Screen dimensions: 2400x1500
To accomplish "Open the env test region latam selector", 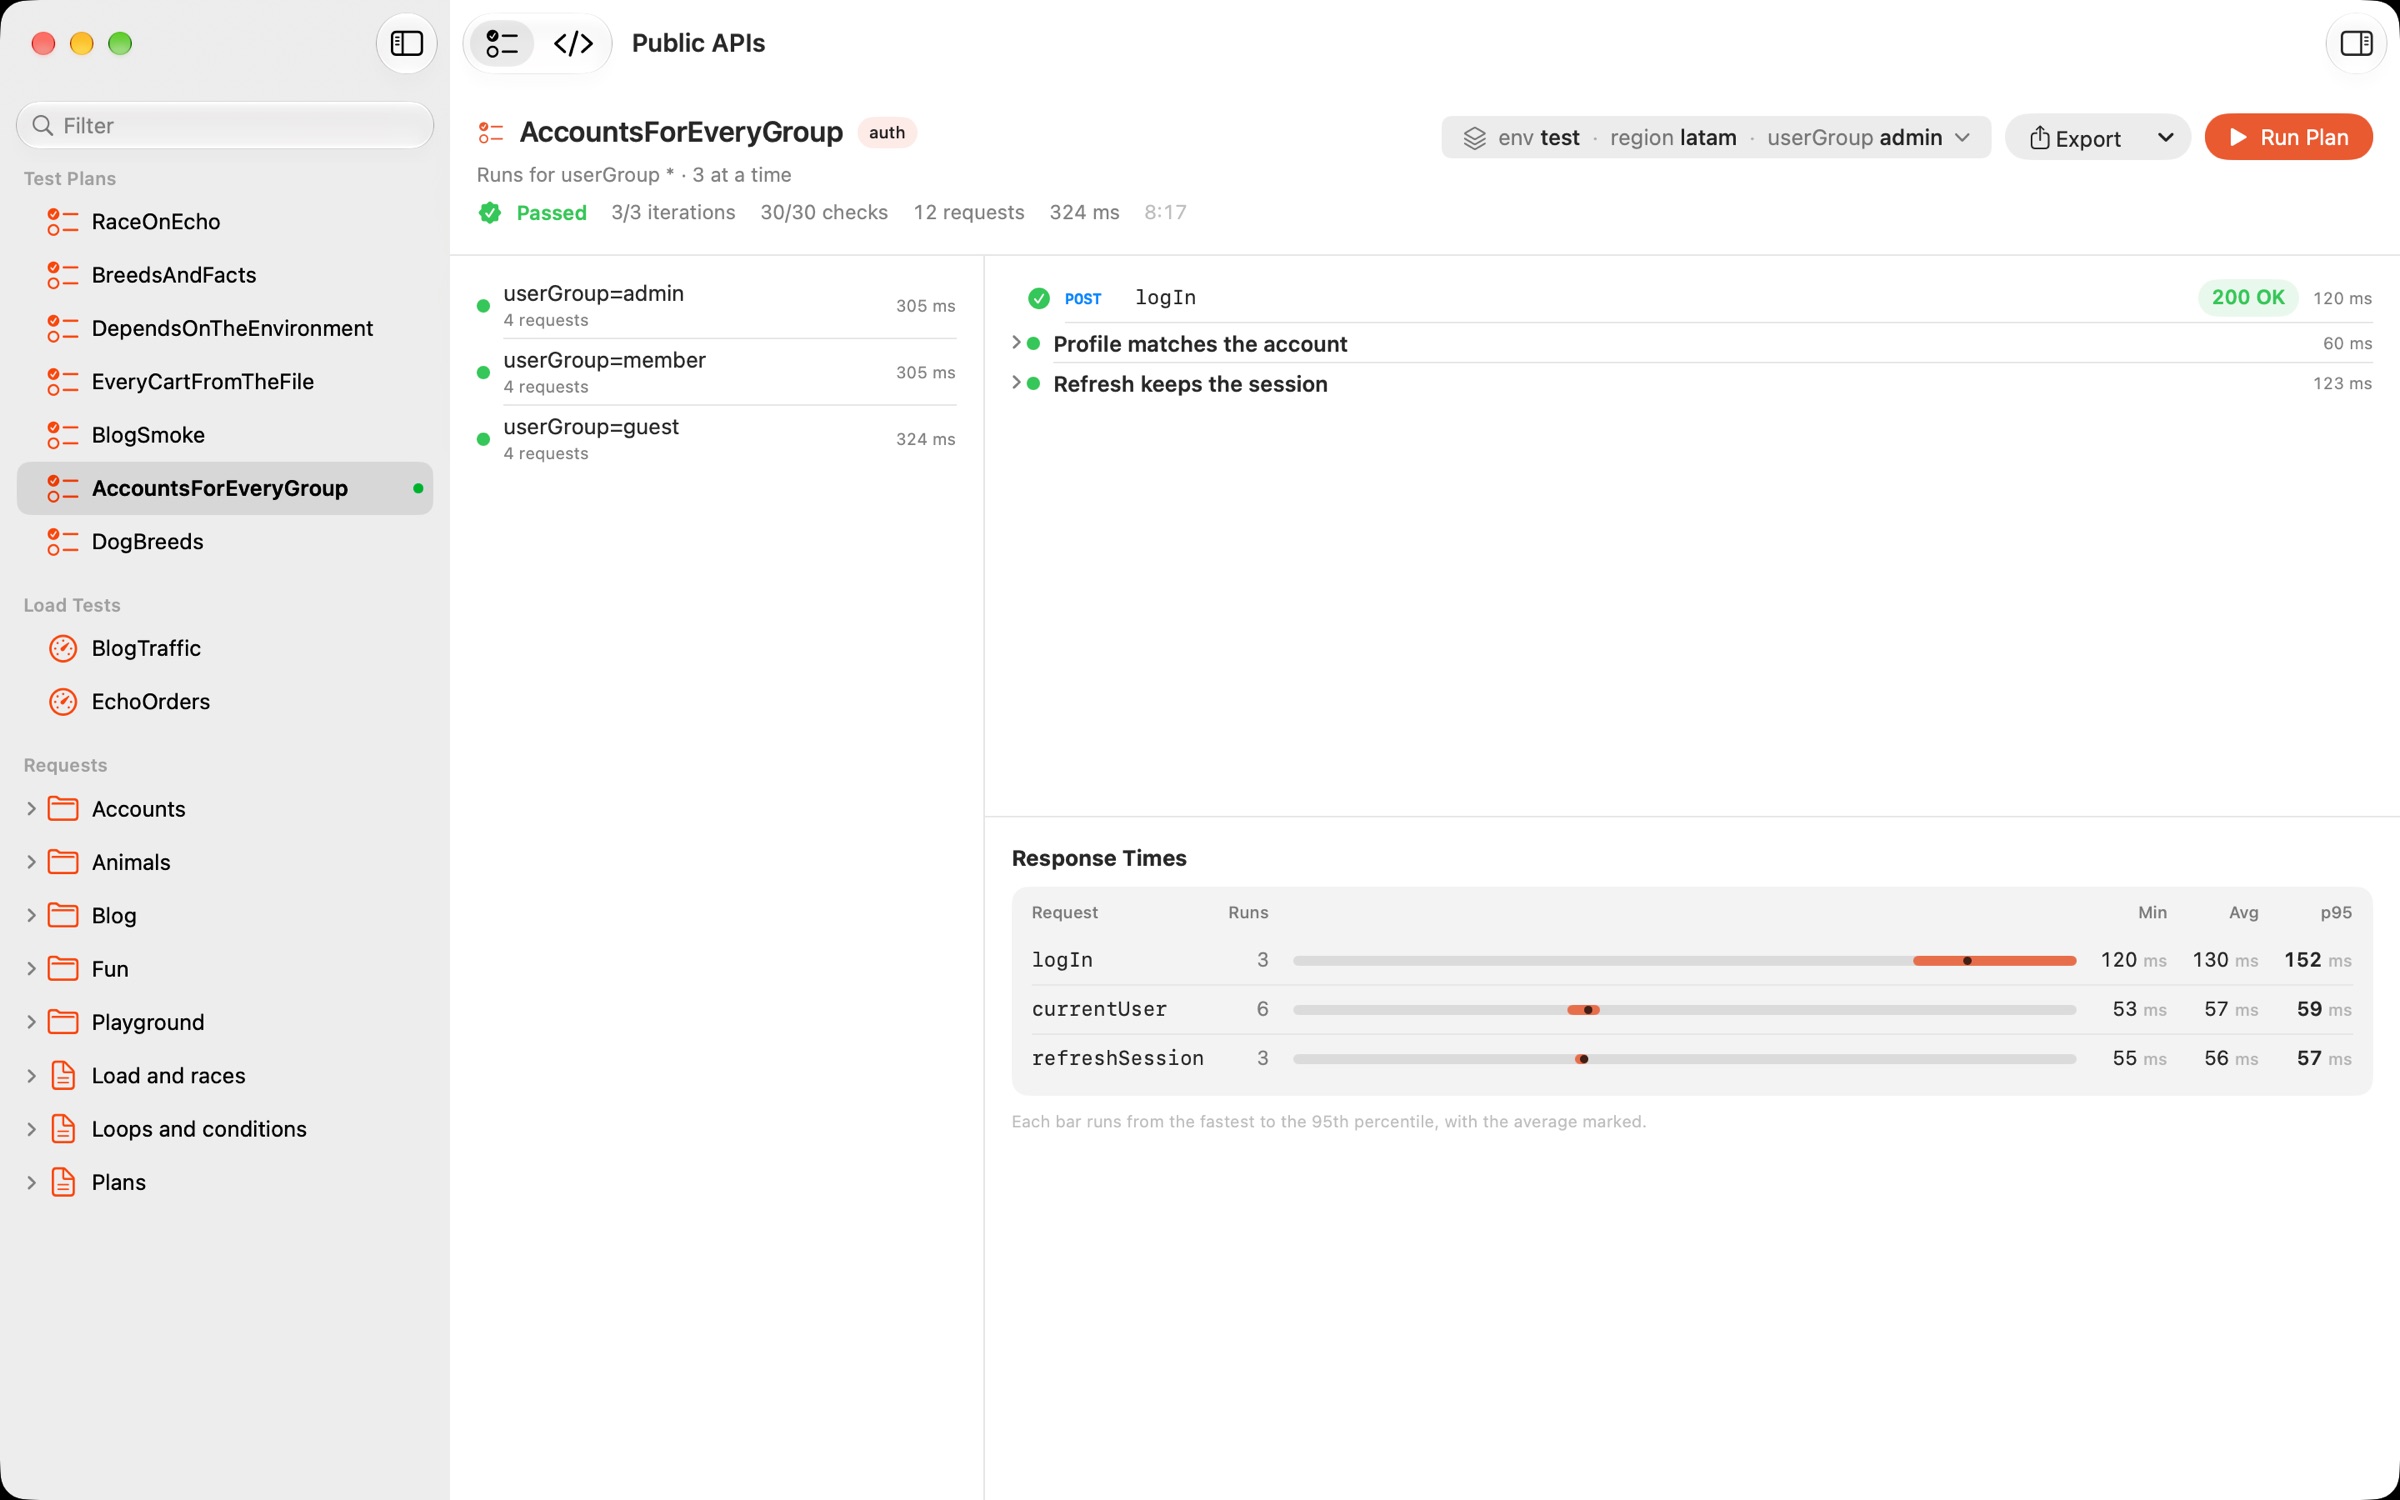I will pos(1716,138).
